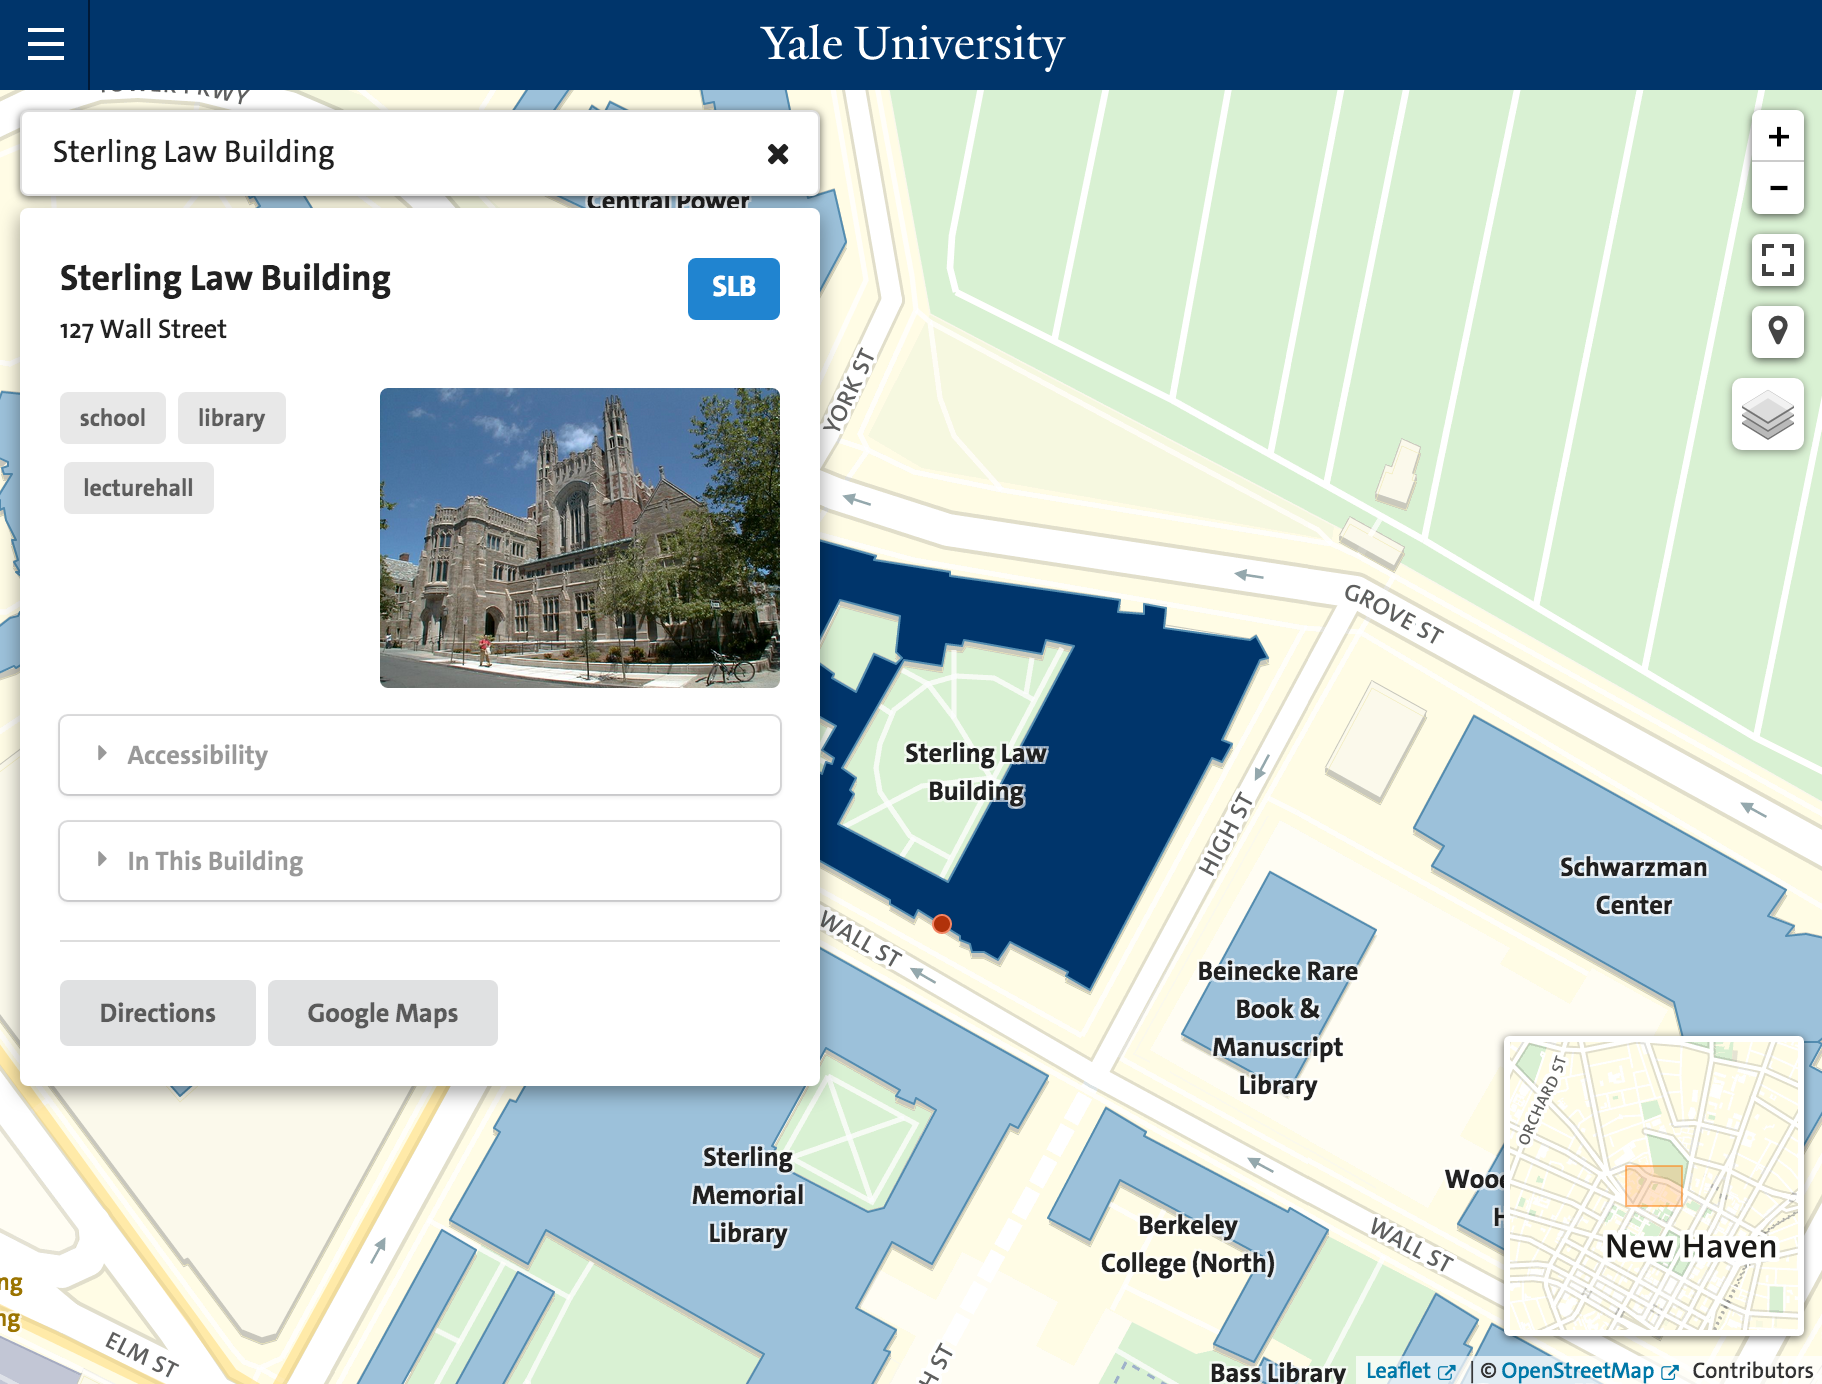Select the lecturehall tag
1822x1384 pixels.
139,488
